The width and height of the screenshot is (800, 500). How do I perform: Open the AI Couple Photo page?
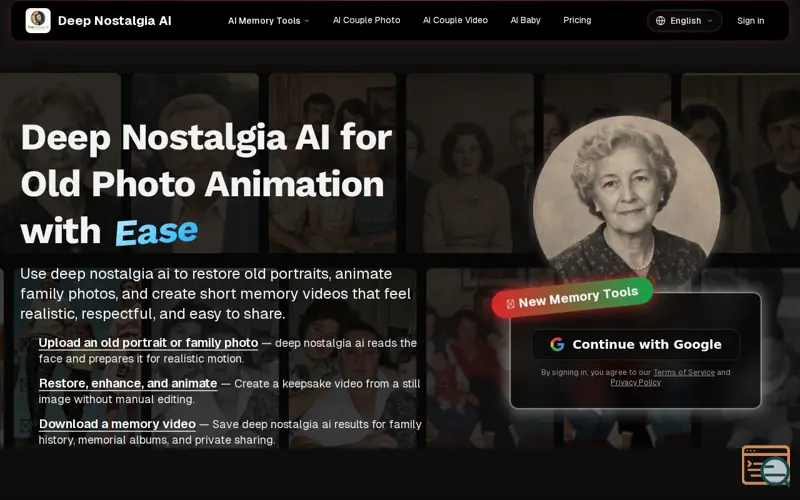coord(366,20)
